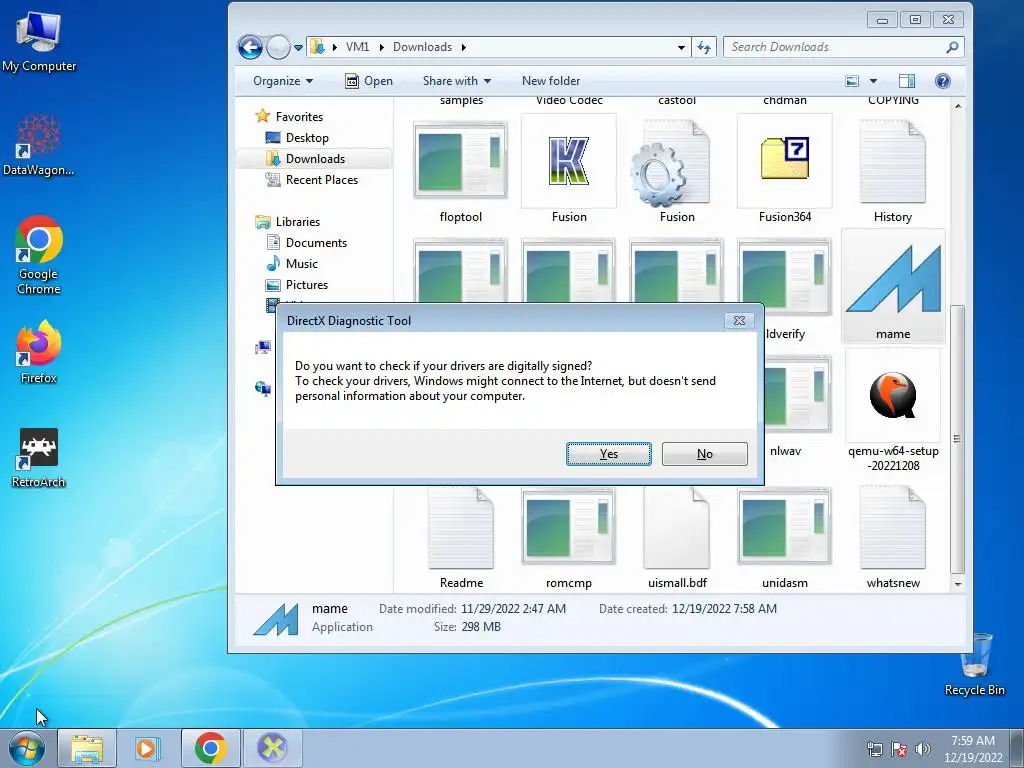Select the Fusion K application icon

coord(569,161)
